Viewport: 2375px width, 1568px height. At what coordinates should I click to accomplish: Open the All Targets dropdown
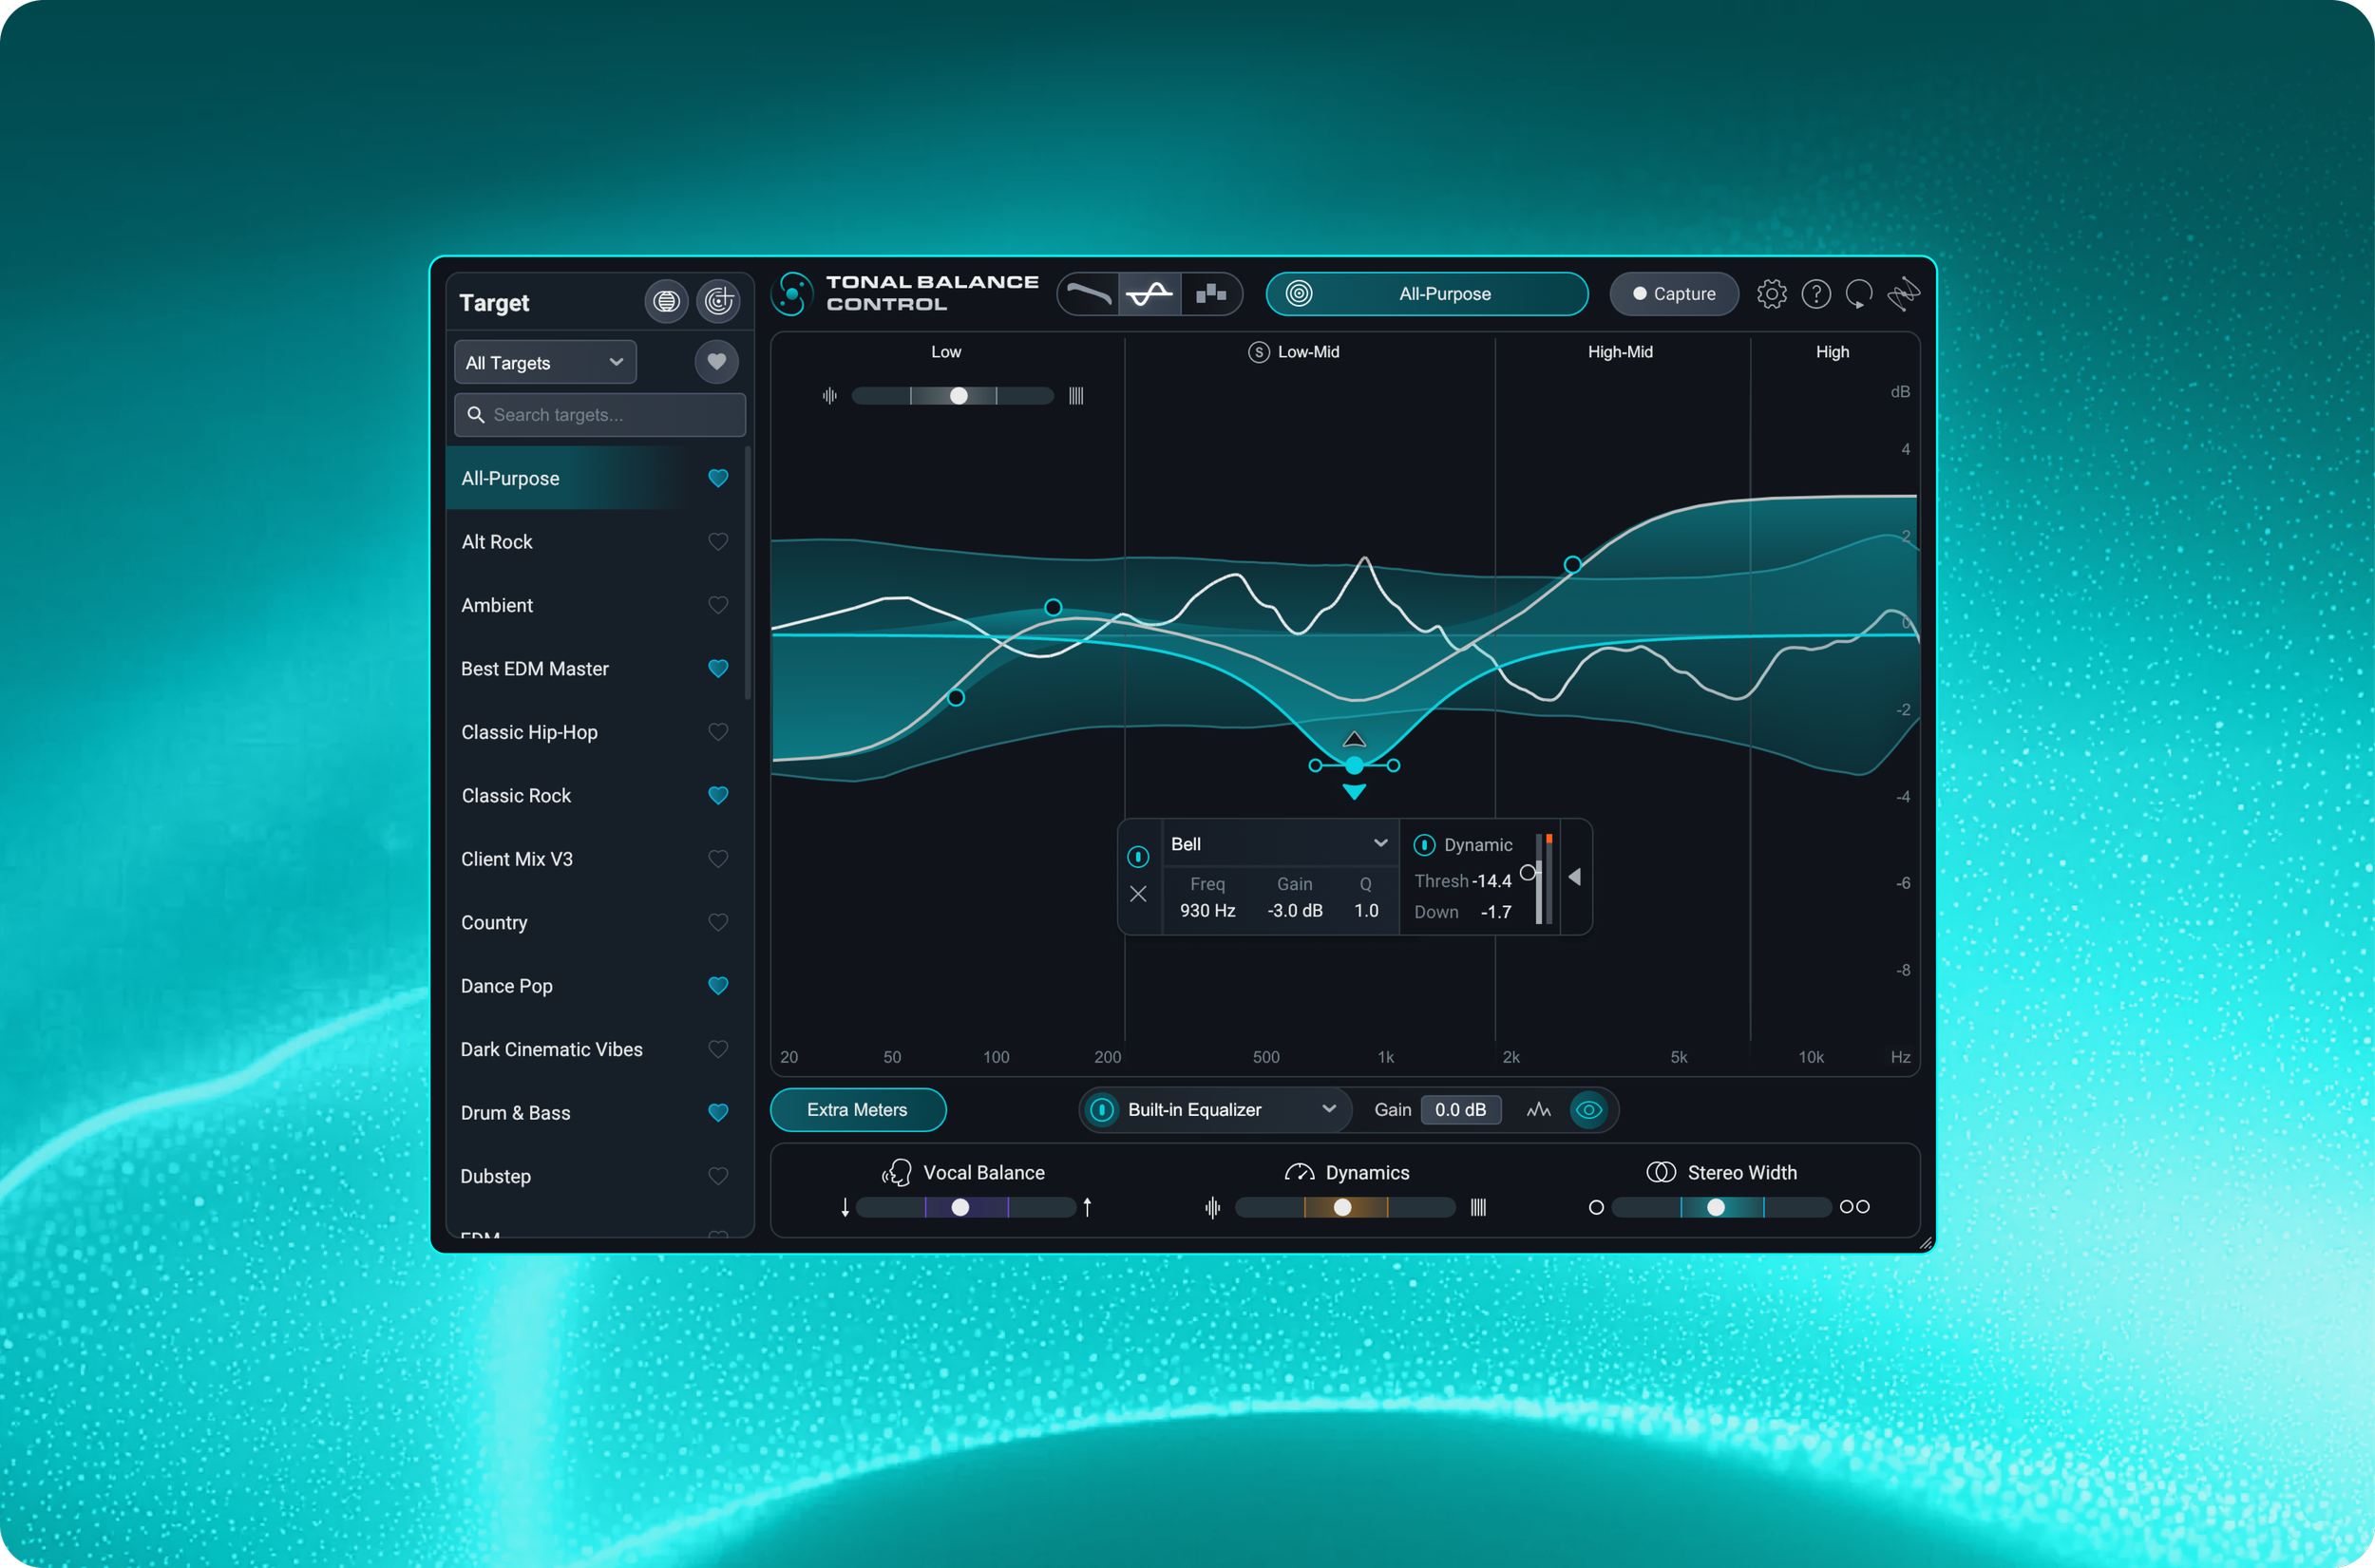[545, 363]
